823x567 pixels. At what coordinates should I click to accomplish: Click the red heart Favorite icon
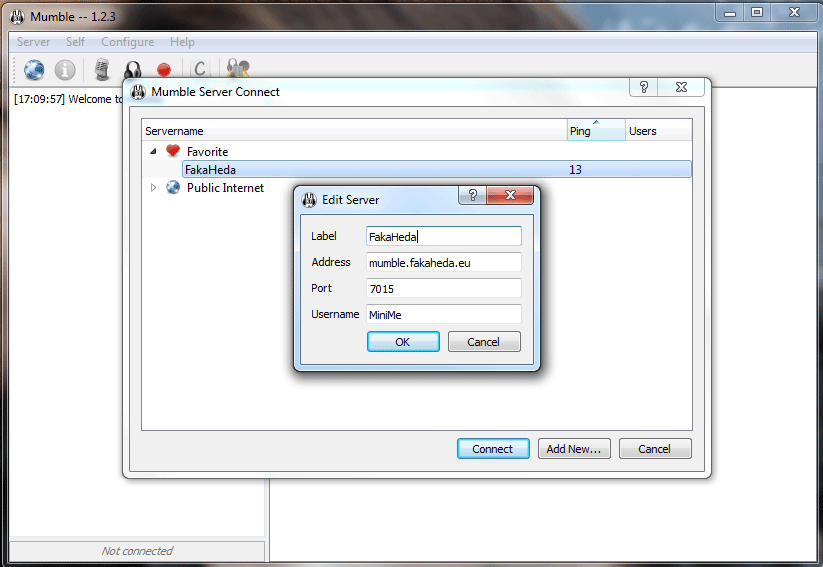tap(173, 151)
